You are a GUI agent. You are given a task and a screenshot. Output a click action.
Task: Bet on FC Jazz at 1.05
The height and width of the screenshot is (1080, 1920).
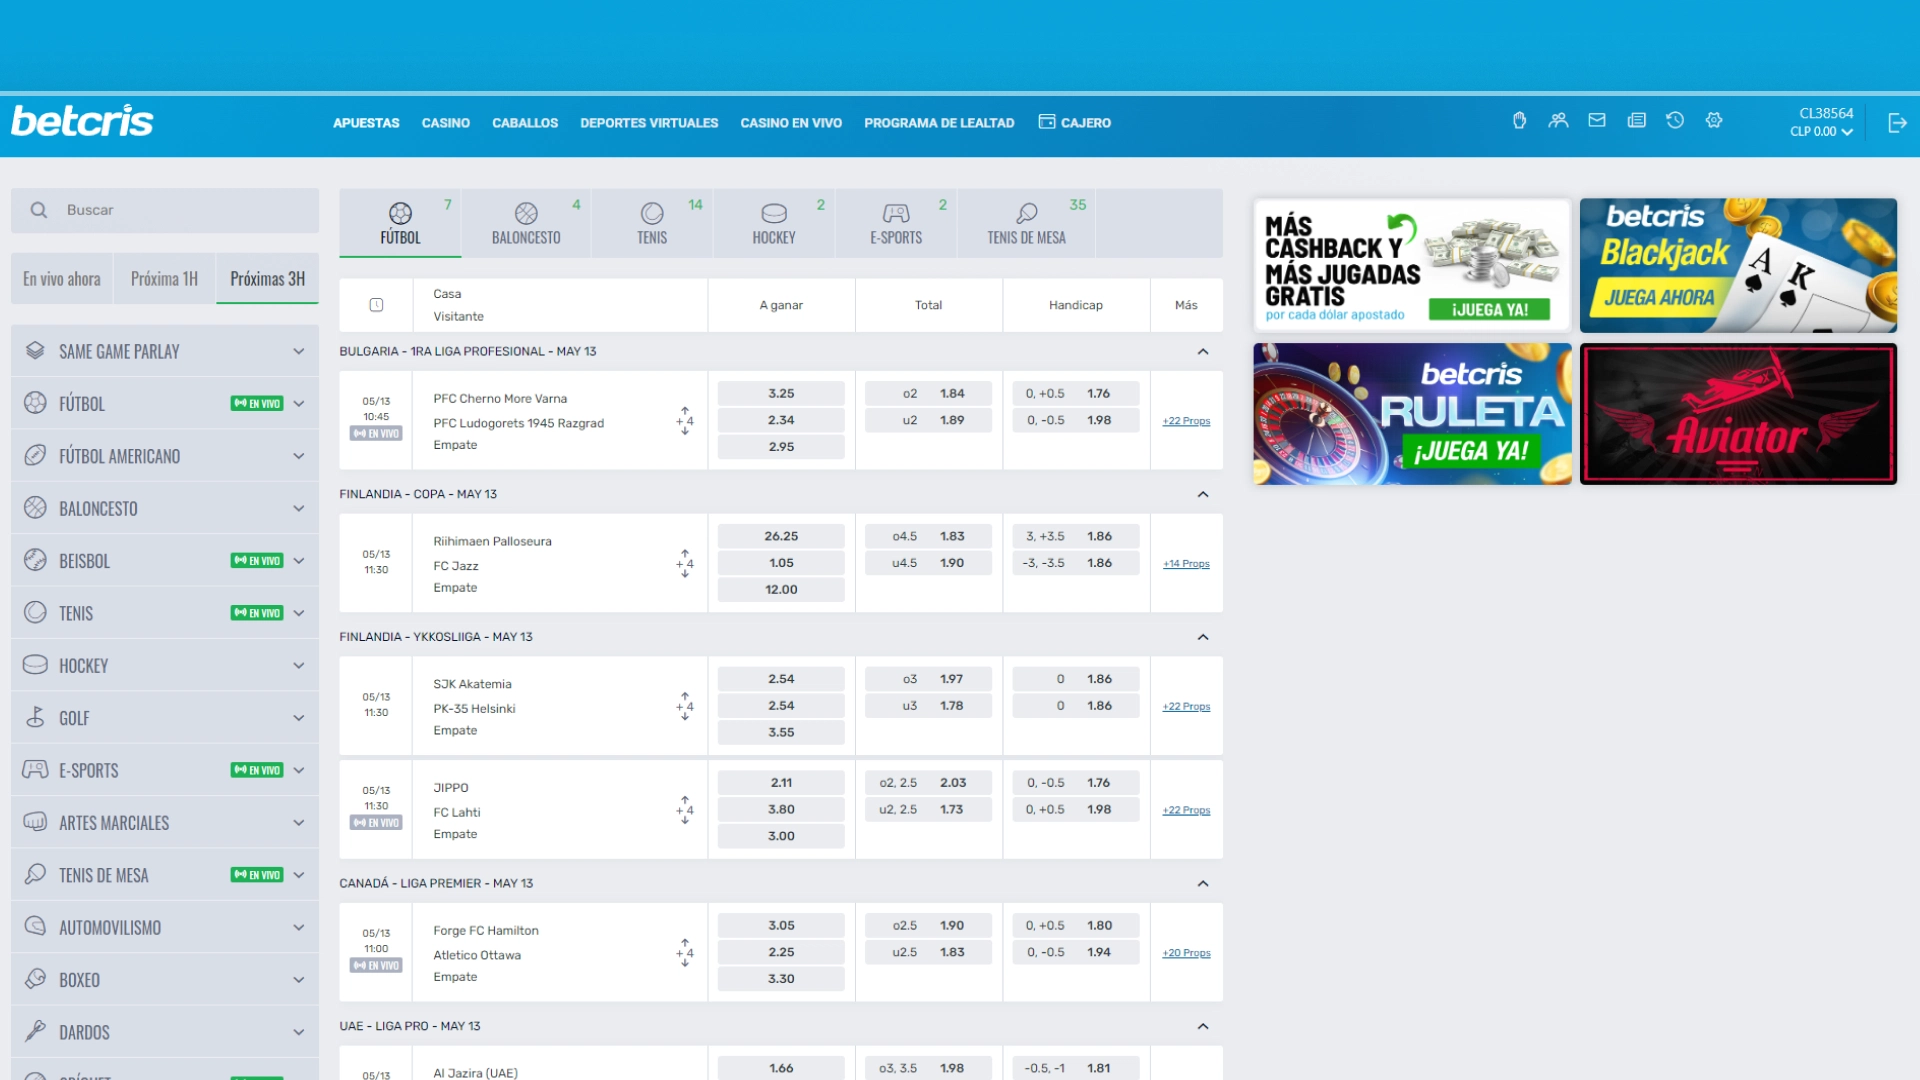point(781,563)
